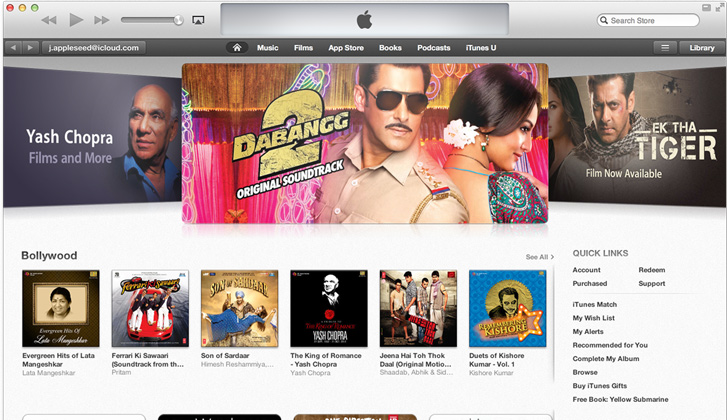Go to the iTunes Store home icon
Screen dimensions: 727x420
237,48
